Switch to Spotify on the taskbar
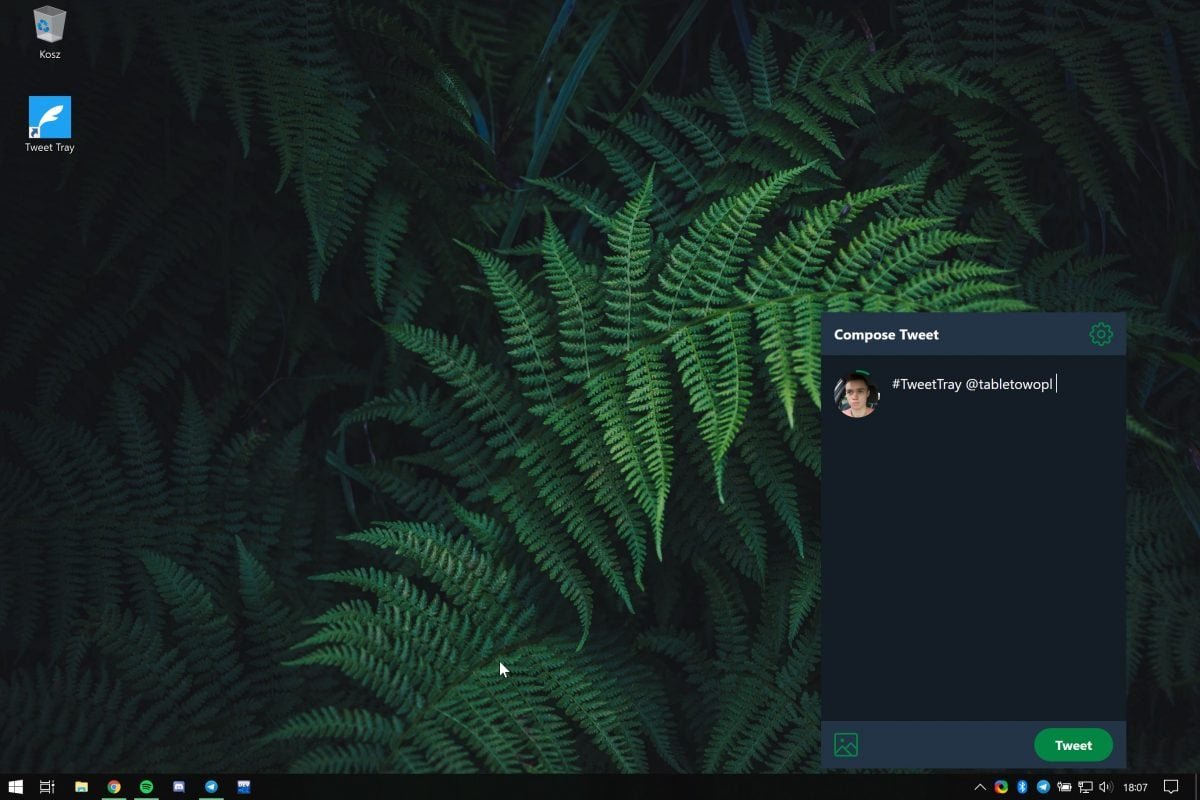Screen dimensions: 1200x800 pos(146,787)
